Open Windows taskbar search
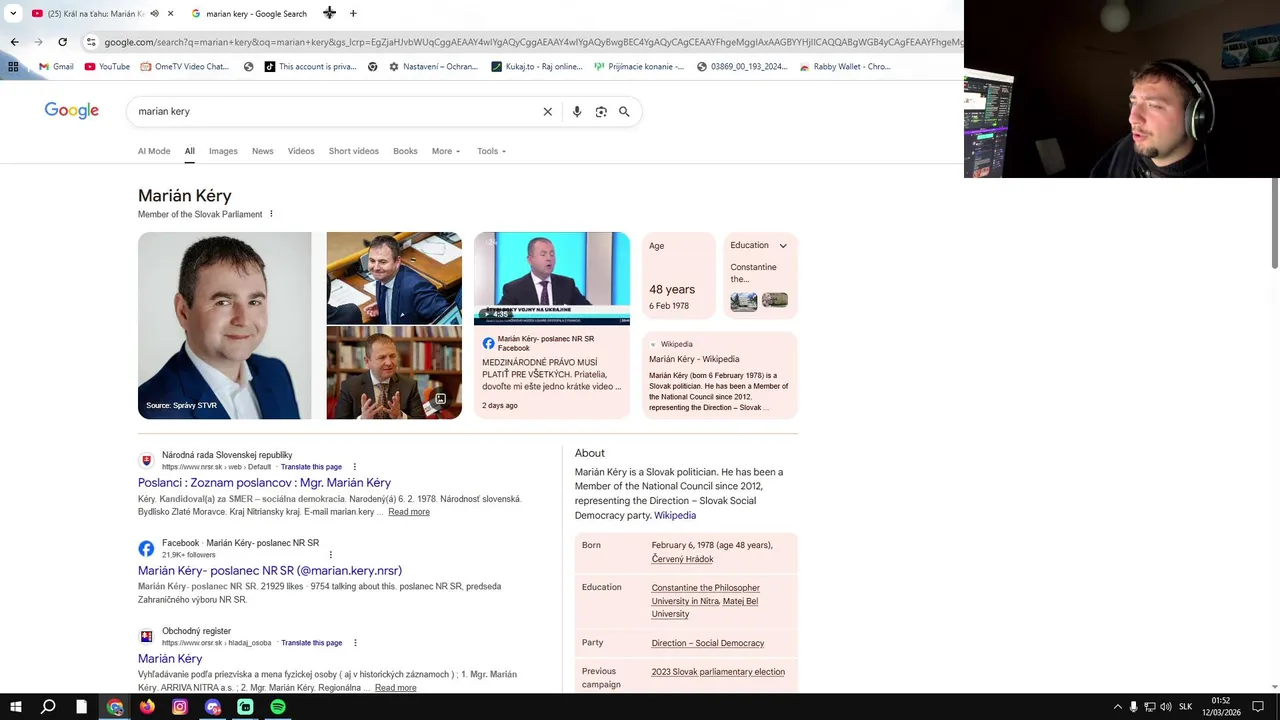Image resolution: width=1280 pixels, height=720 pixels. pos(48,707)
